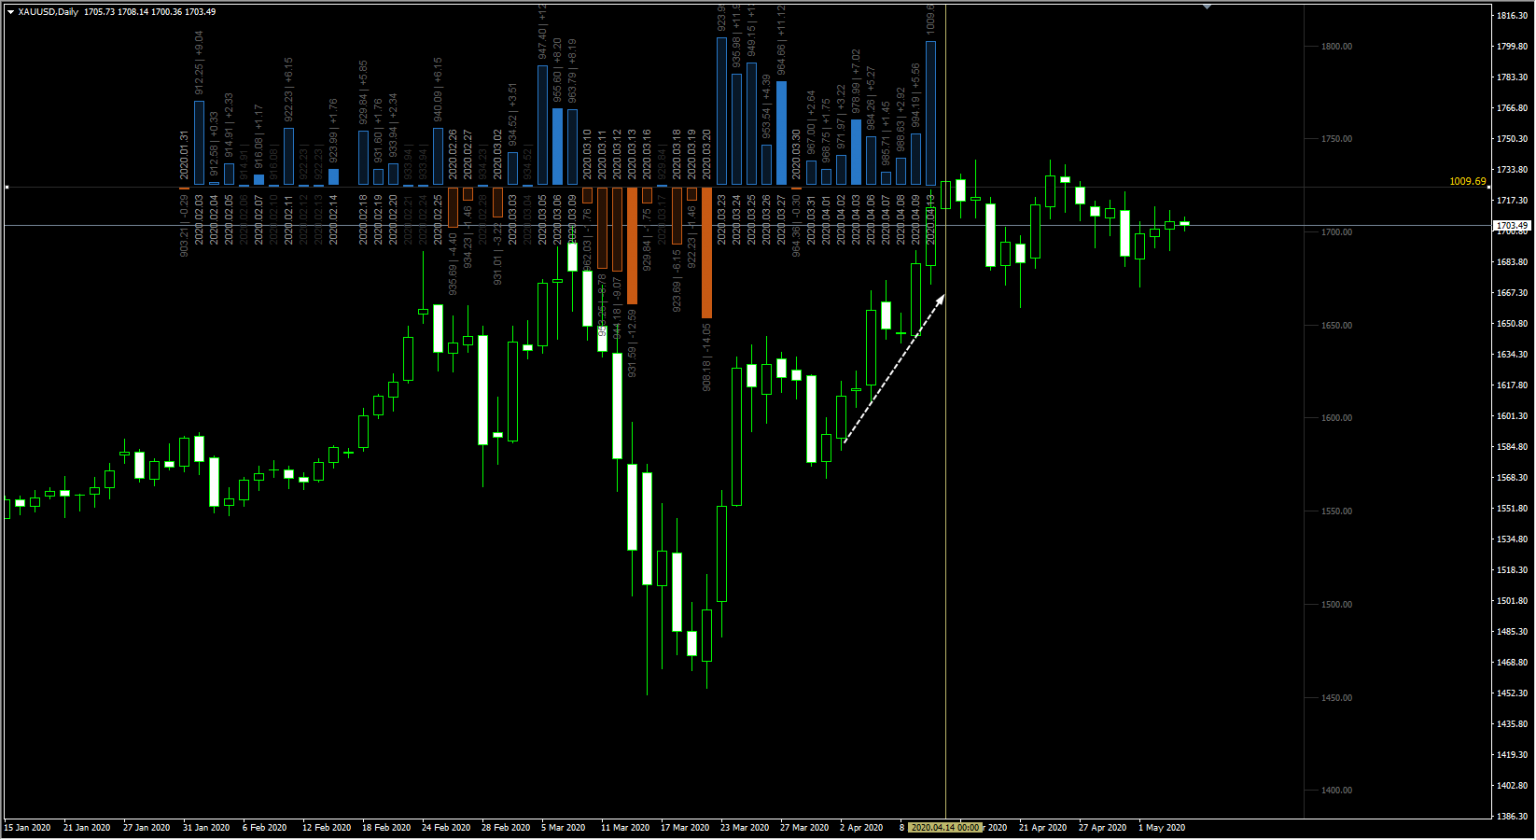The width and height of the screenshot is (1536, 840).
Task: Click the small square handle at left of horizontal line
Action: (x=6, y=187)
